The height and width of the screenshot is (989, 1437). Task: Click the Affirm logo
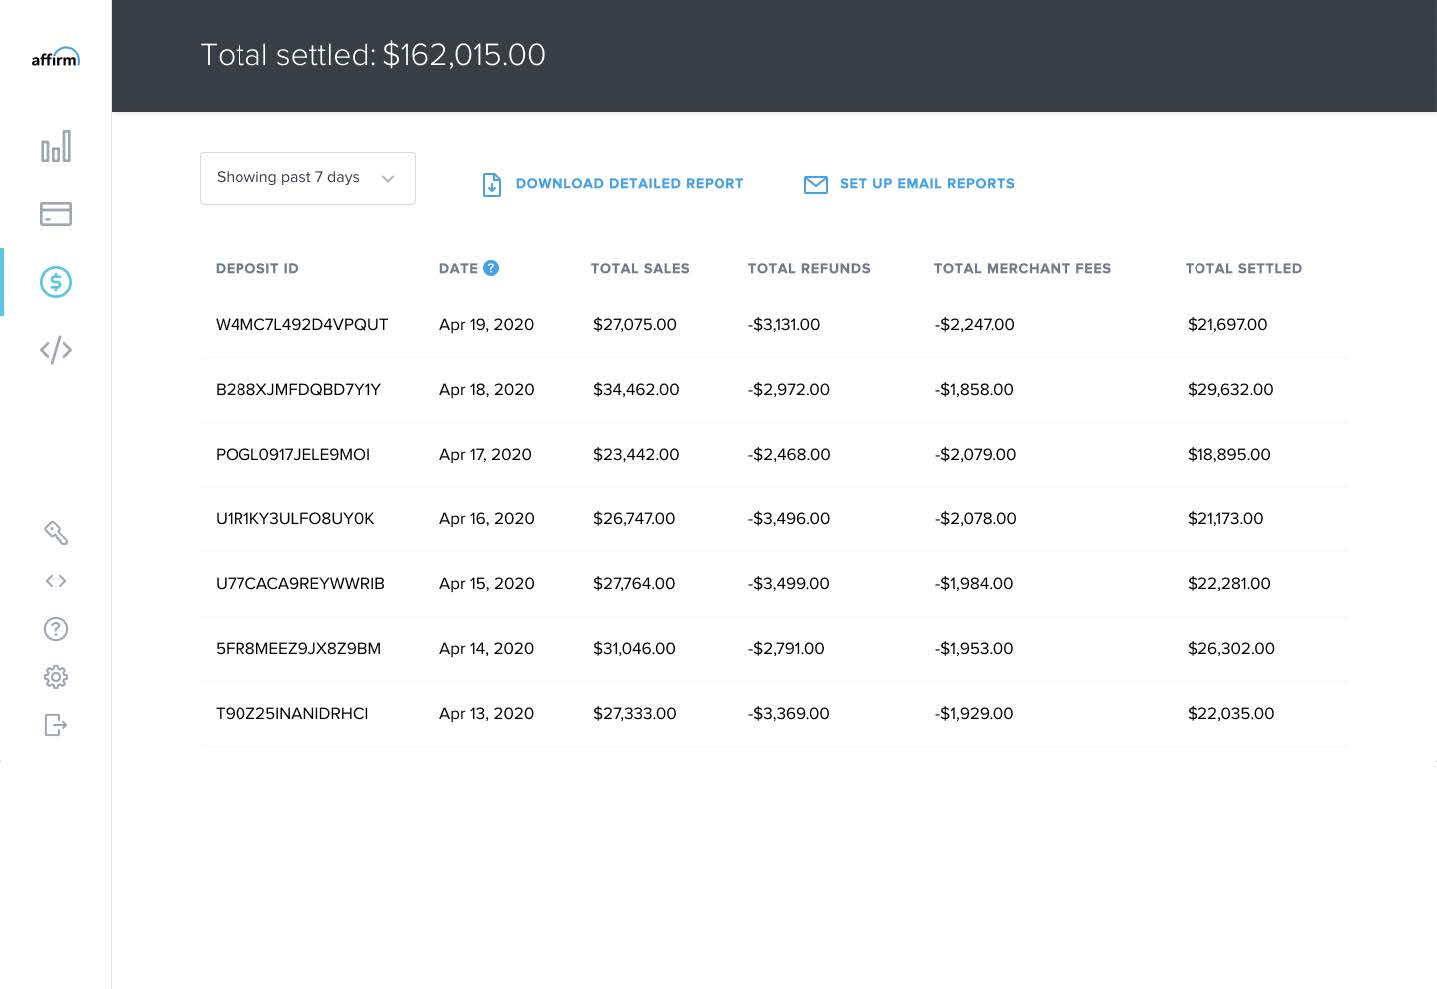click(x=55, y=57)
